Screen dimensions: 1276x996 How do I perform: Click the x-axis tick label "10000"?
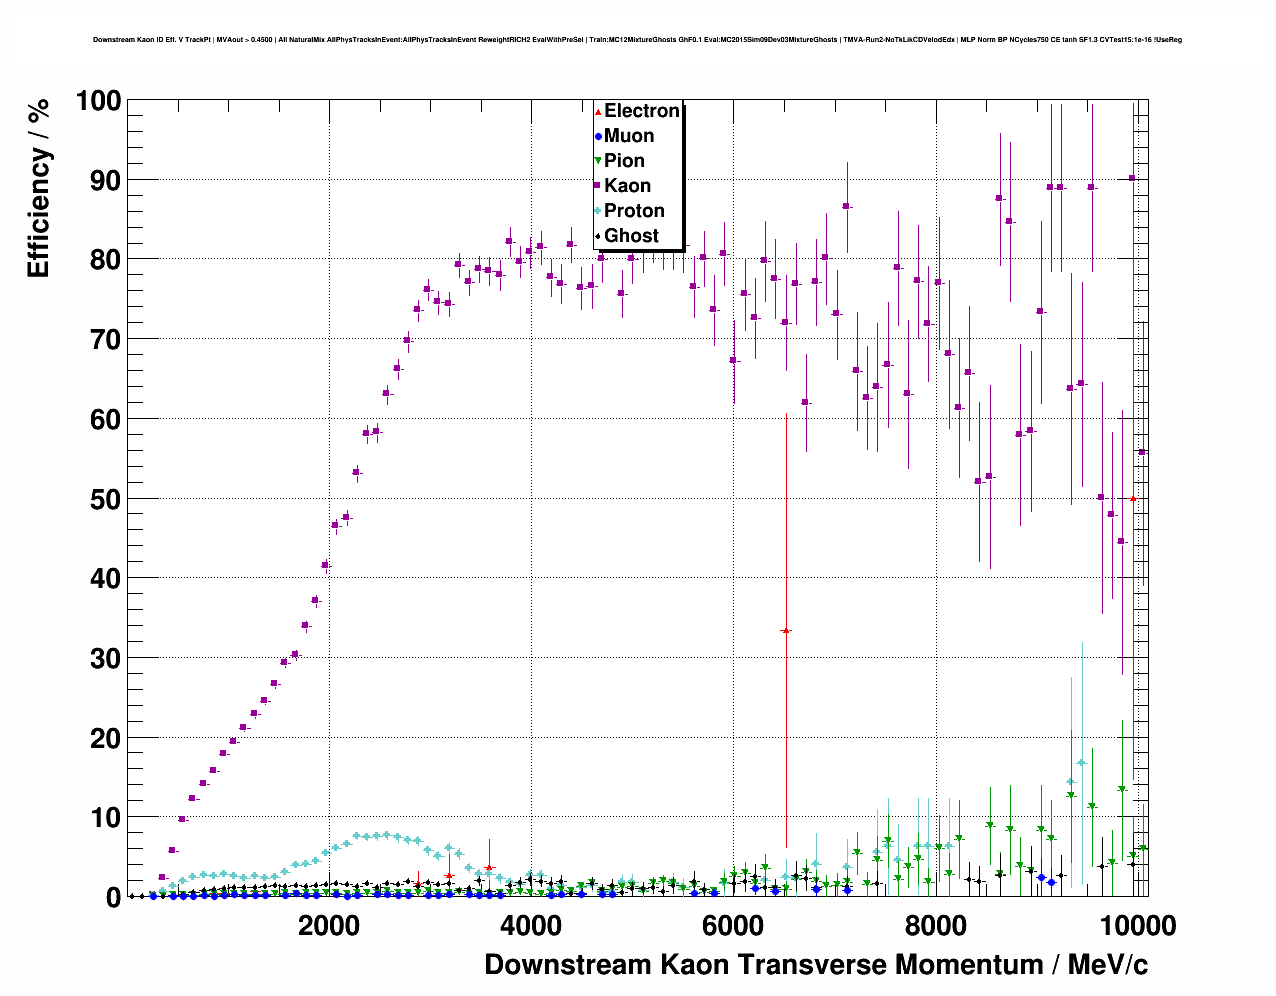1136,925
